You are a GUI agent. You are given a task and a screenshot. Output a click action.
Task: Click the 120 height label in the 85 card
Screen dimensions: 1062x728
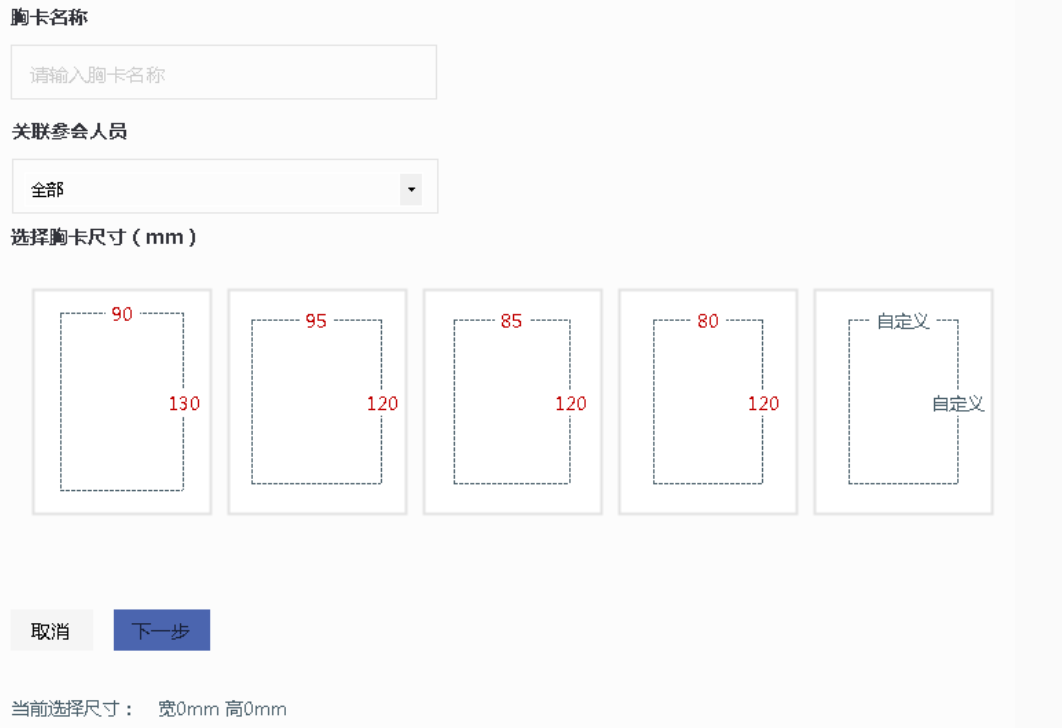click(571, 404)
